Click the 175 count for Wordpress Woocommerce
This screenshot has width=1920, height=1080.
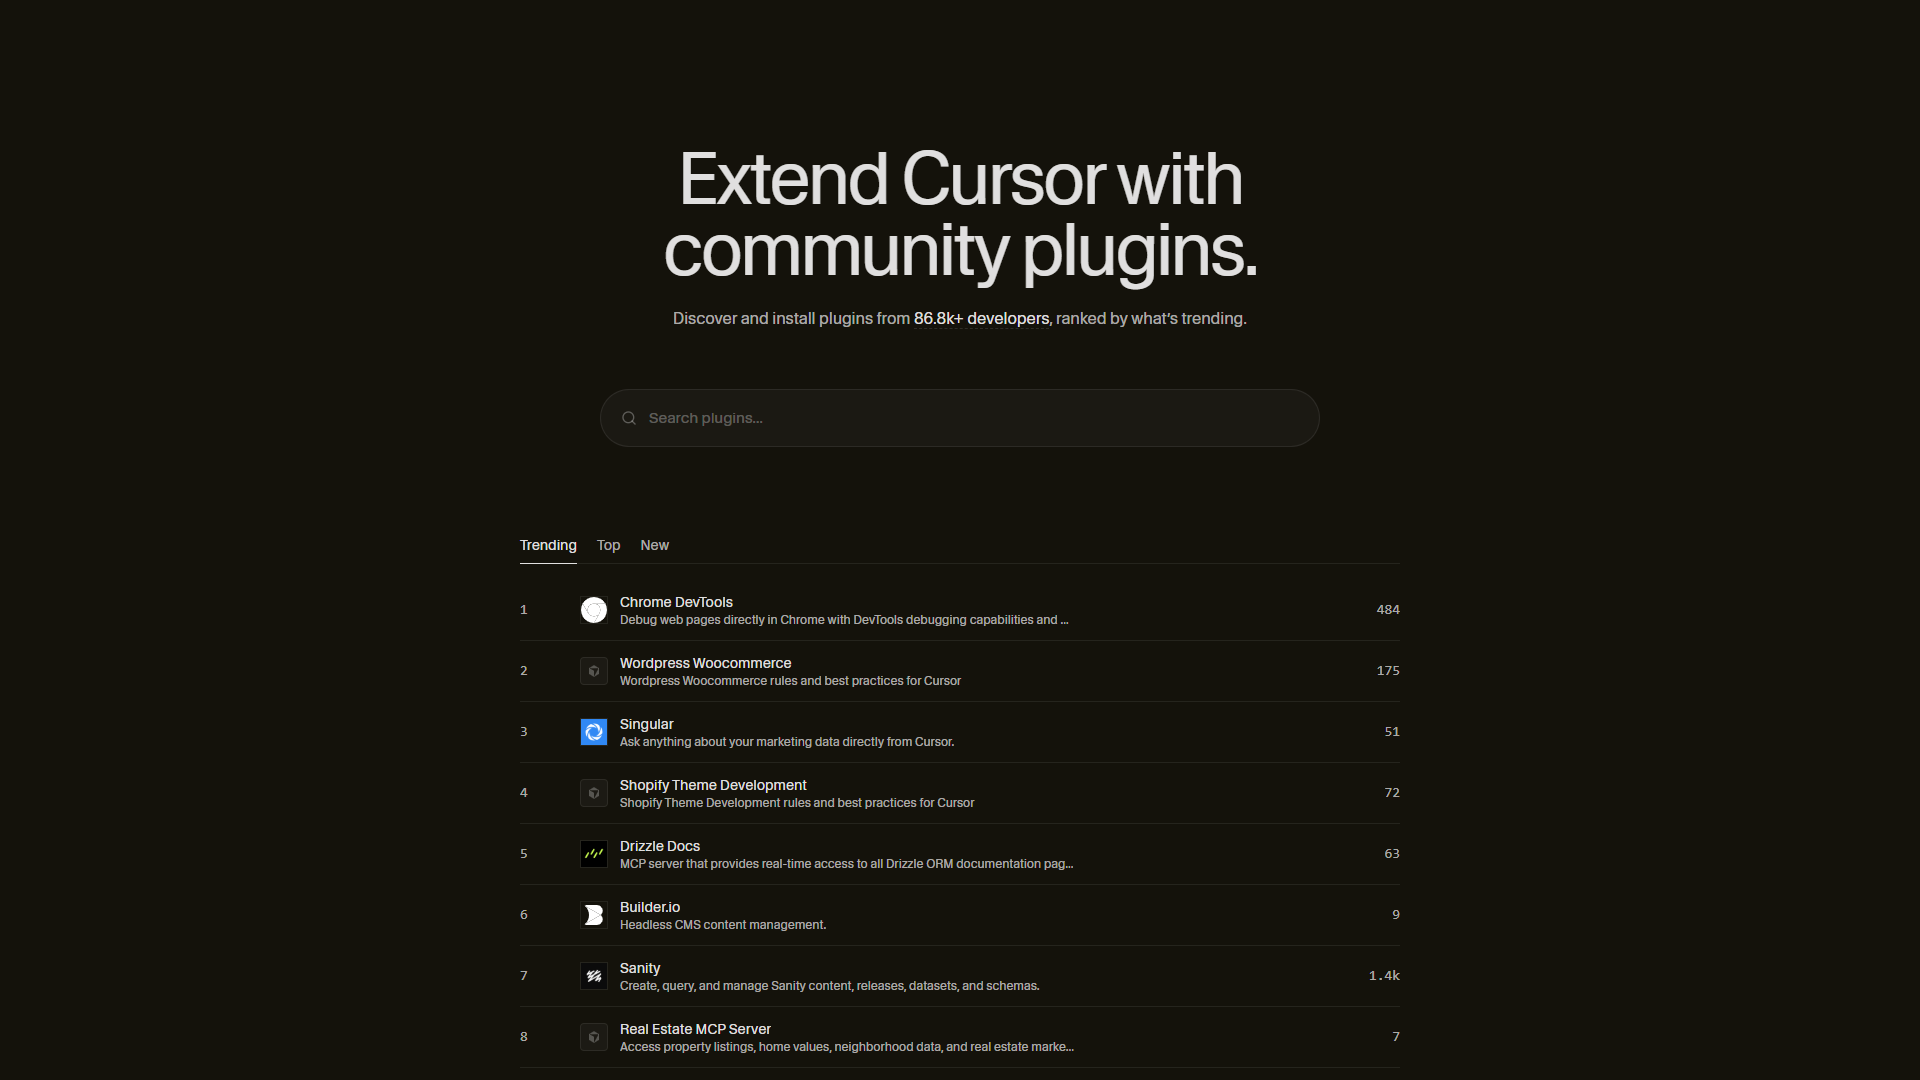coord(1388,671)
